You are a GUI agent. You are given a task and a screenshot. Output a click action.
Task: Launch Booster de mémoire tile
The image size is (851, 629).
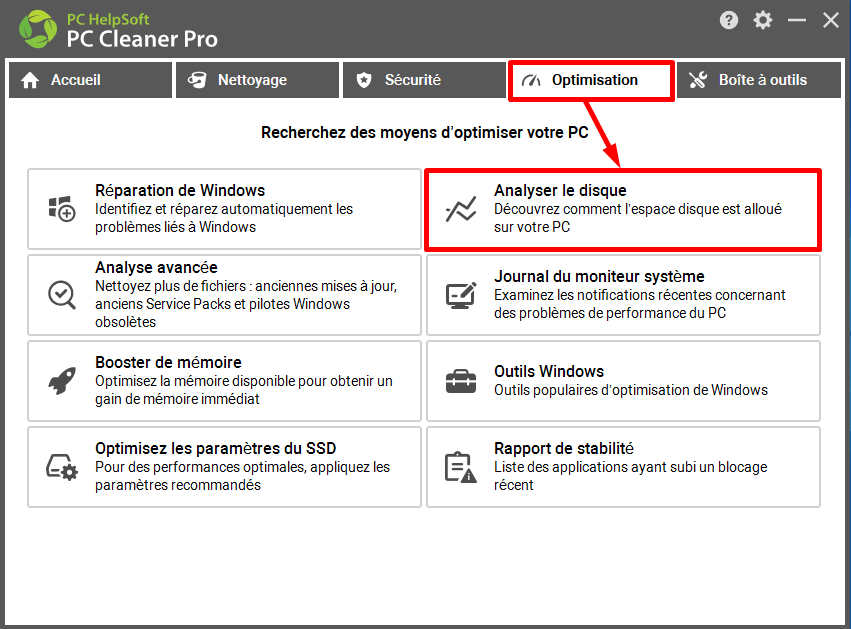point(225,380)
